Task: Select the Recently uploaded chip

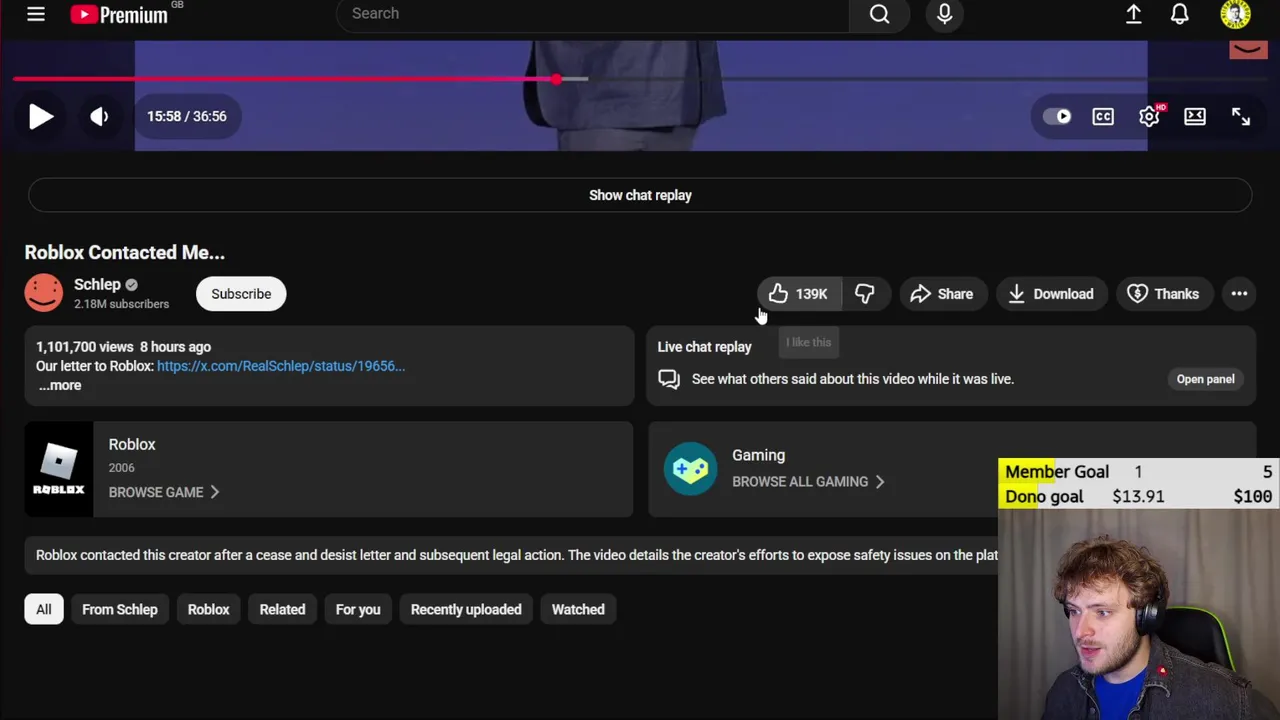Action: point(466,609)
